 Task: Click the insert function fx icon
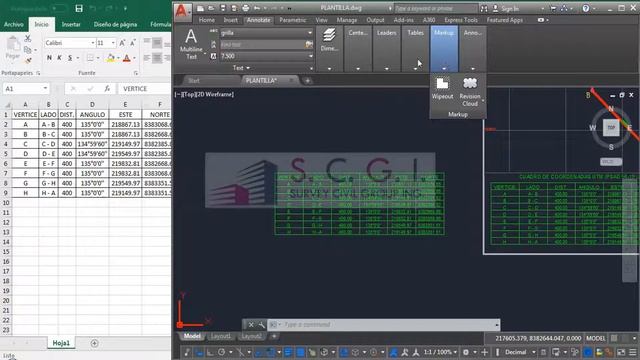[x=107, y=89]
